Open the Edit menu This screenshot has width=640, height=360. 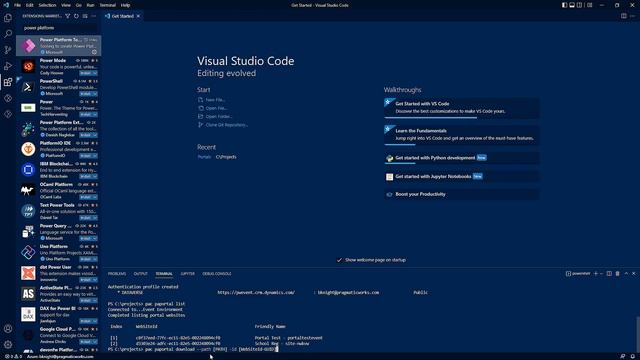29,5
